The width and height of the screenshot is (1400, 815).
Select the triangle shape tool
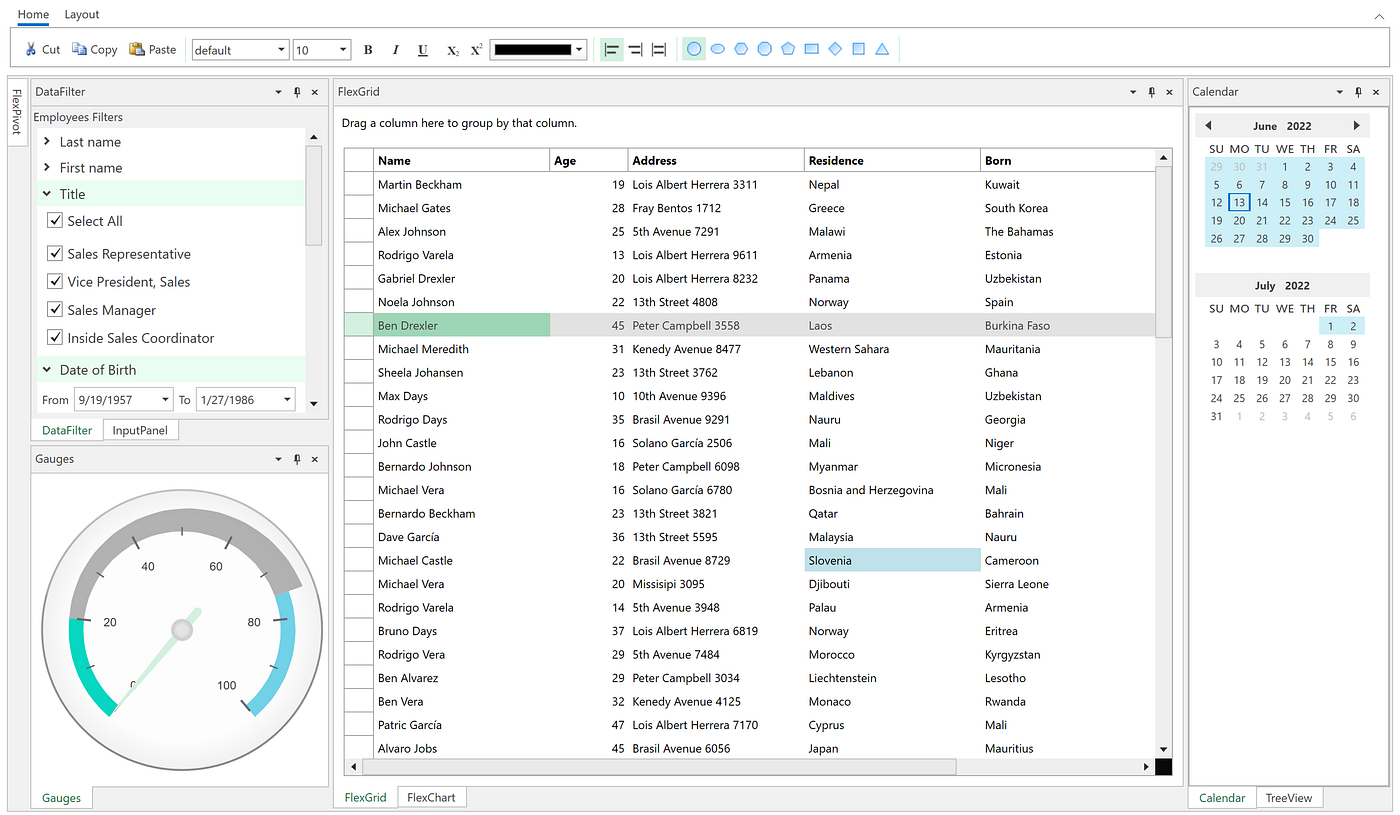click(x=881, y=48)
